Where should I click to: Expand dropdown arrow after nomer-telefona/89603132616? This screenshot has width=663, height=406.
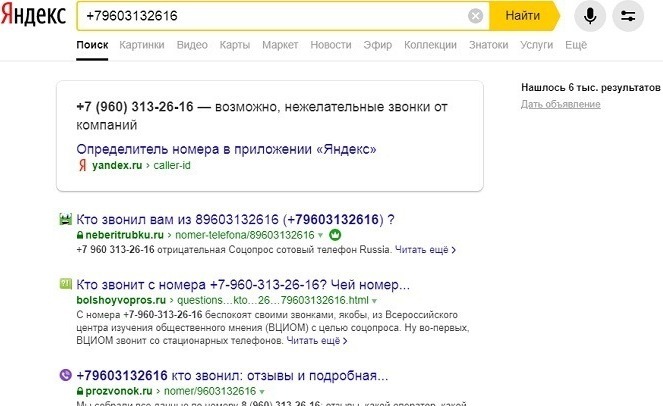[x=320, y=236]
